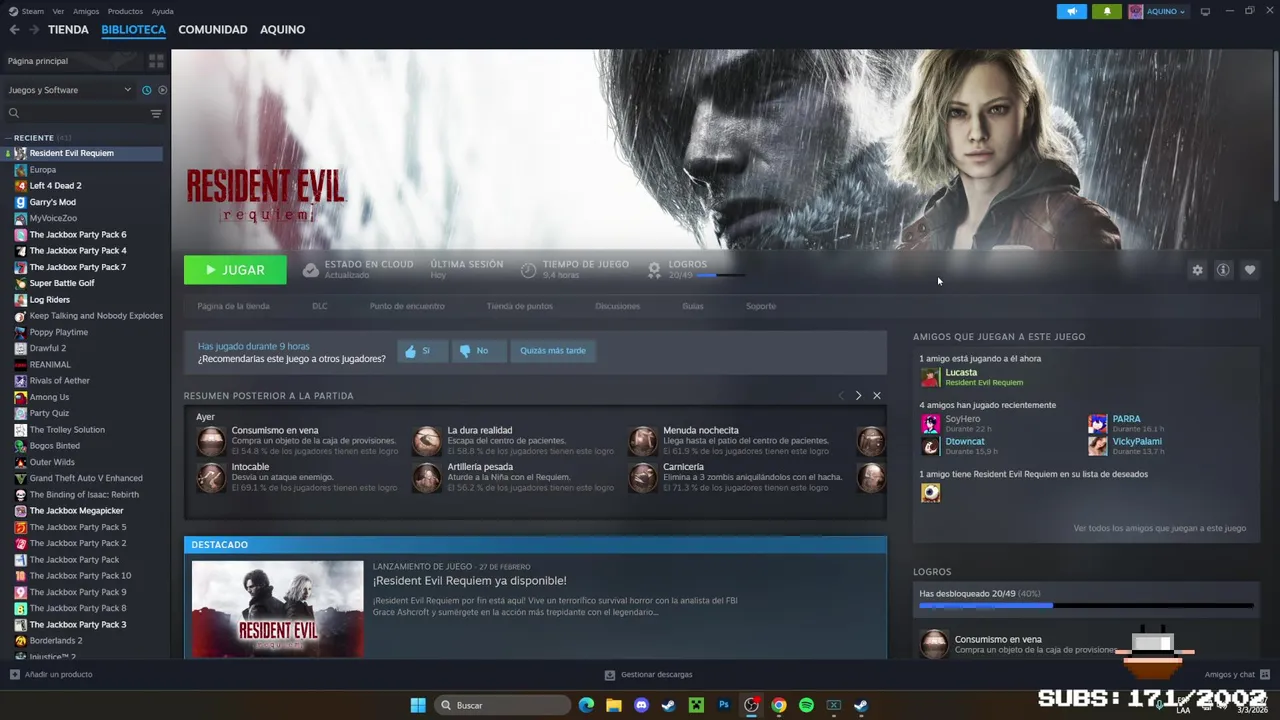Open the DLC link
Viewport: 1280px width, 720px height.
[x=320, y=306]
